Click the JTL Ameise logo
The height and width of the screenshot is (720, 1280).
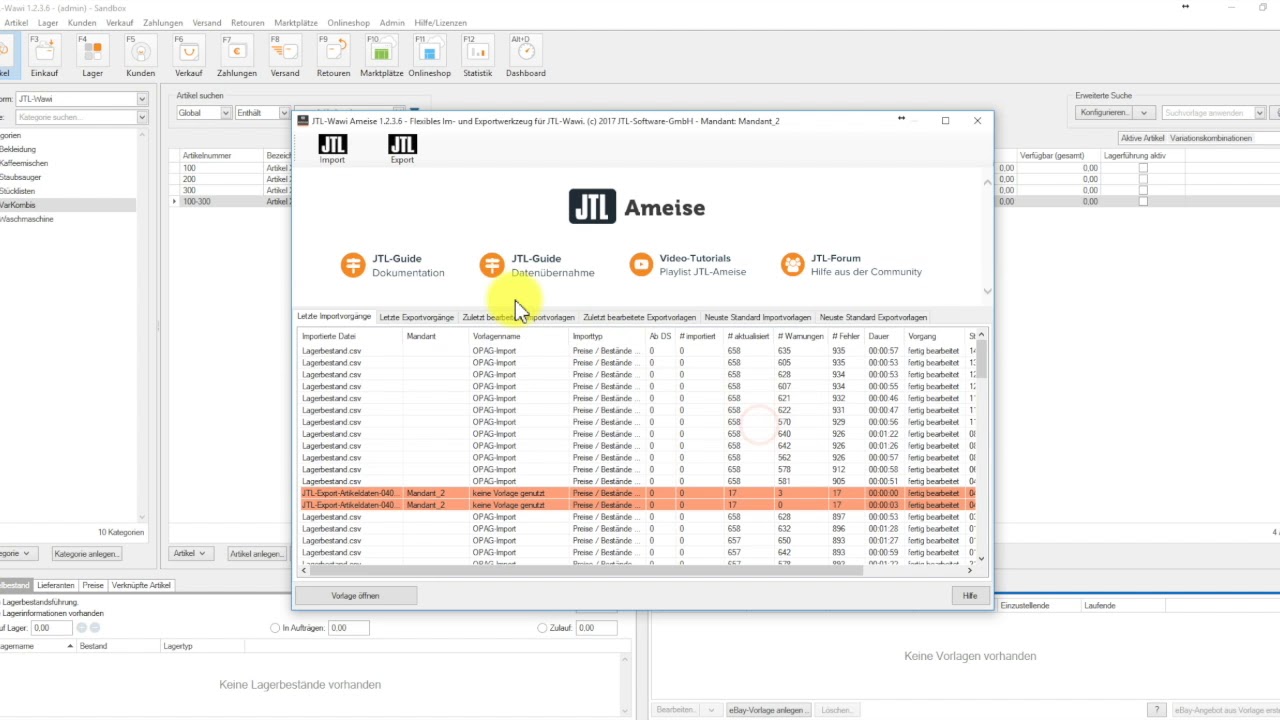(x=637, y=207)
